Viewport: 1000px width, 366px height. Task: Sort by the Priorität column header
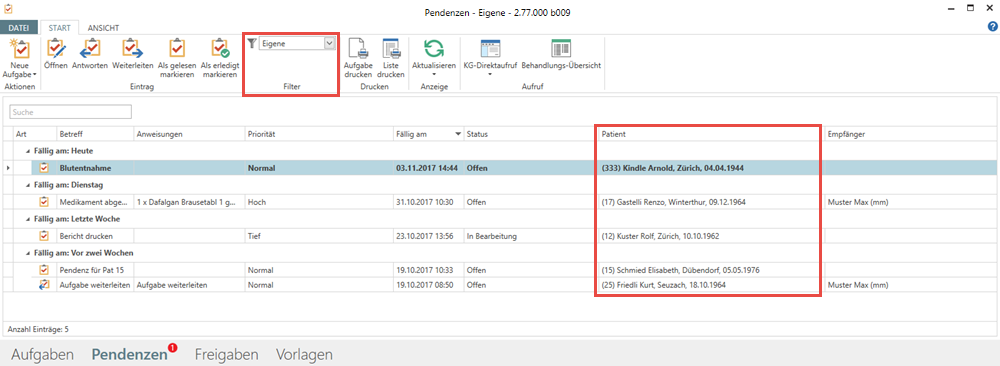(x=319, y=135)
